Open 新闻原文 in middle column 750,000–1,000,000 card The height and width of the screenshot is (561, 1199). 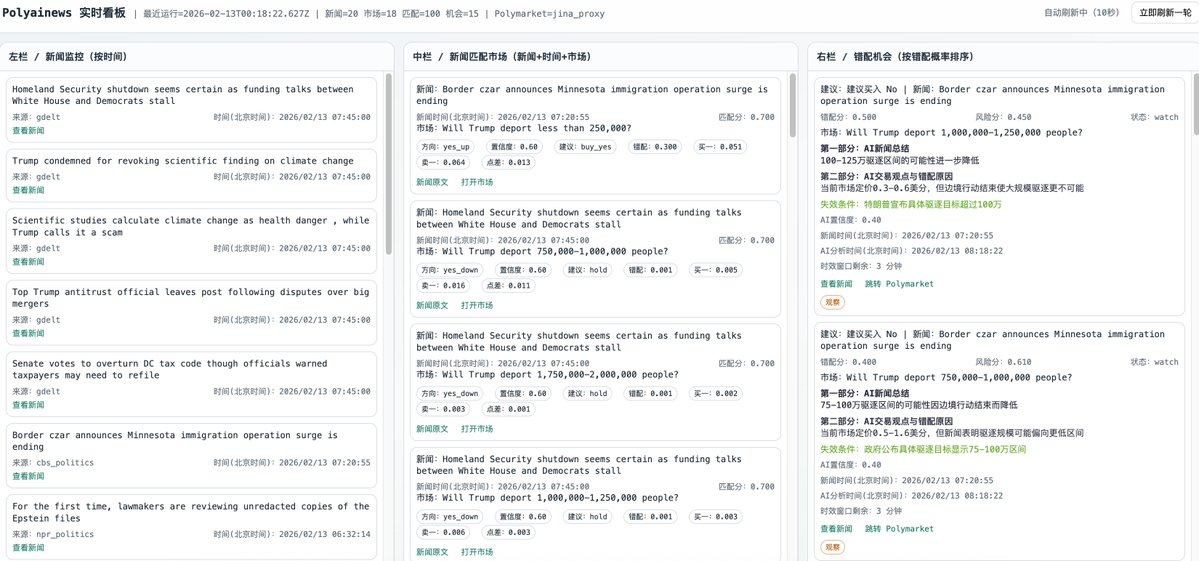432,305
